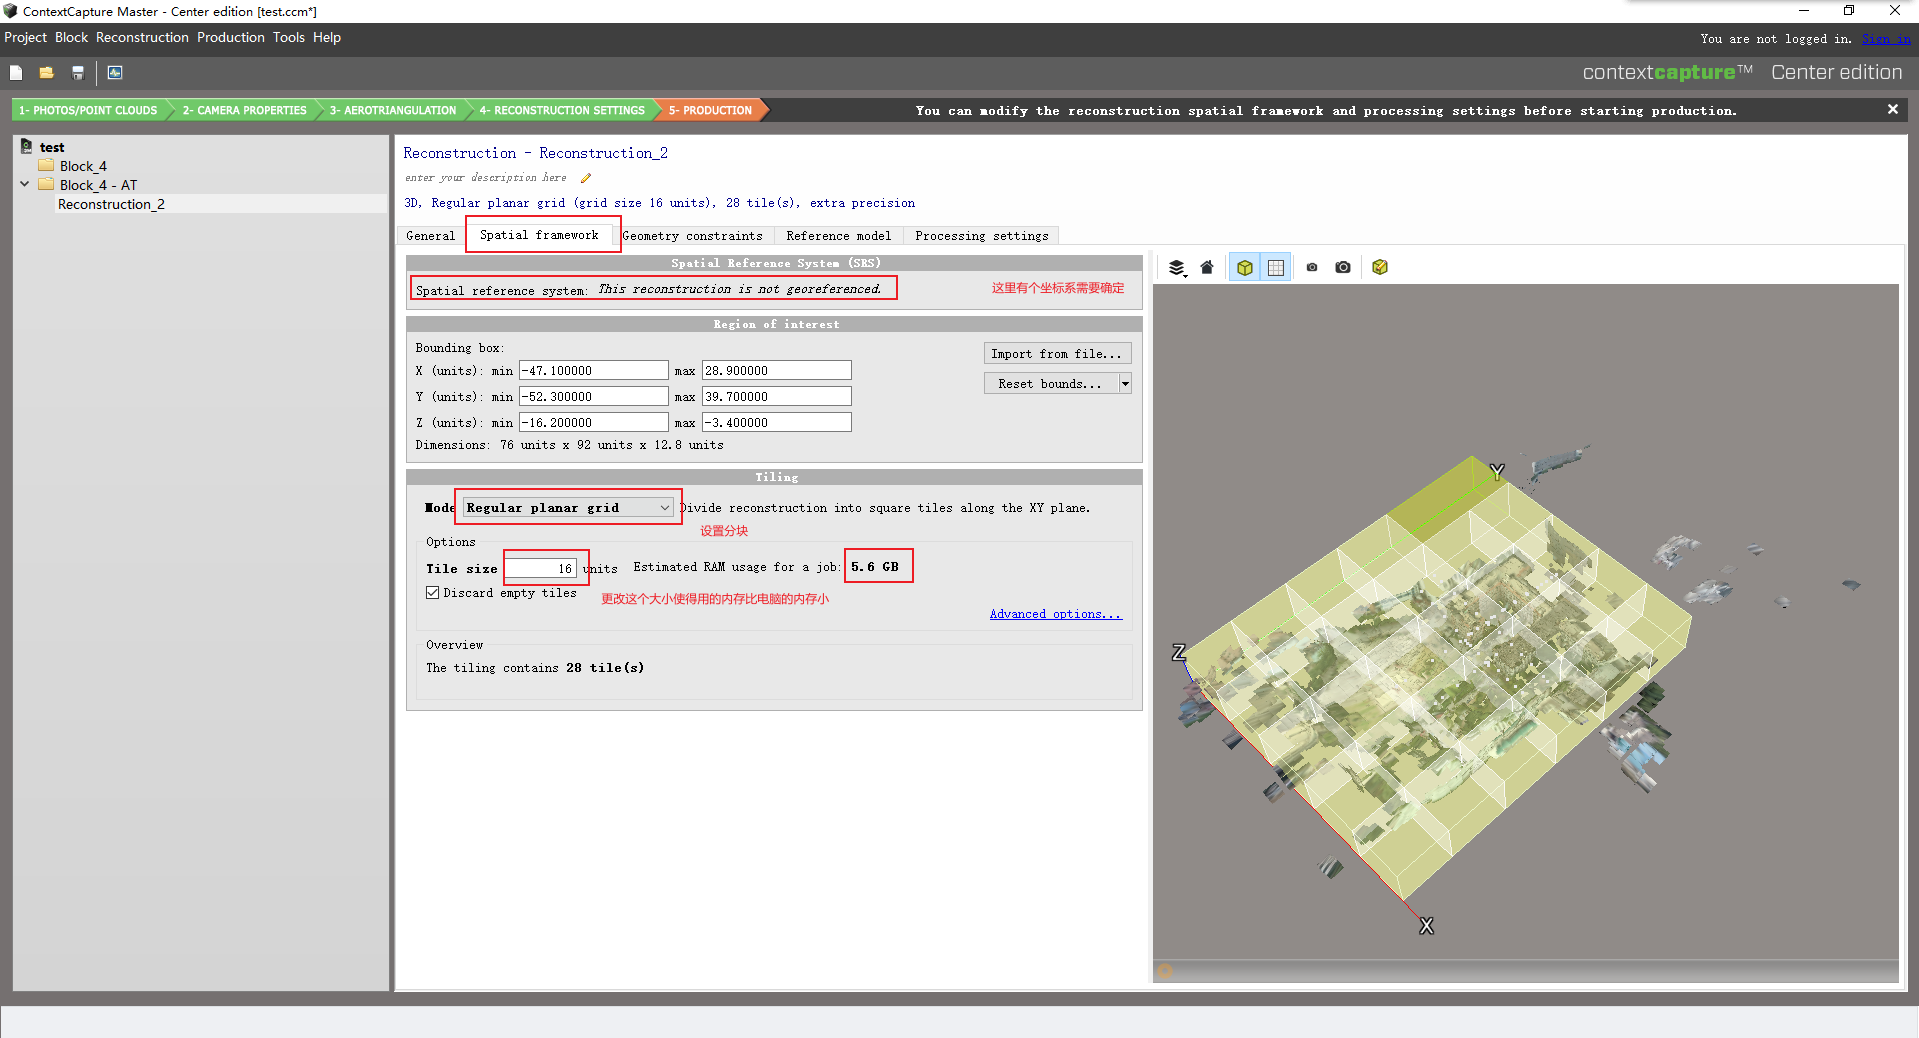Select Block_4 - AT in project tree
This screenshot has height=1038, width=1919.
coord(98,185)
